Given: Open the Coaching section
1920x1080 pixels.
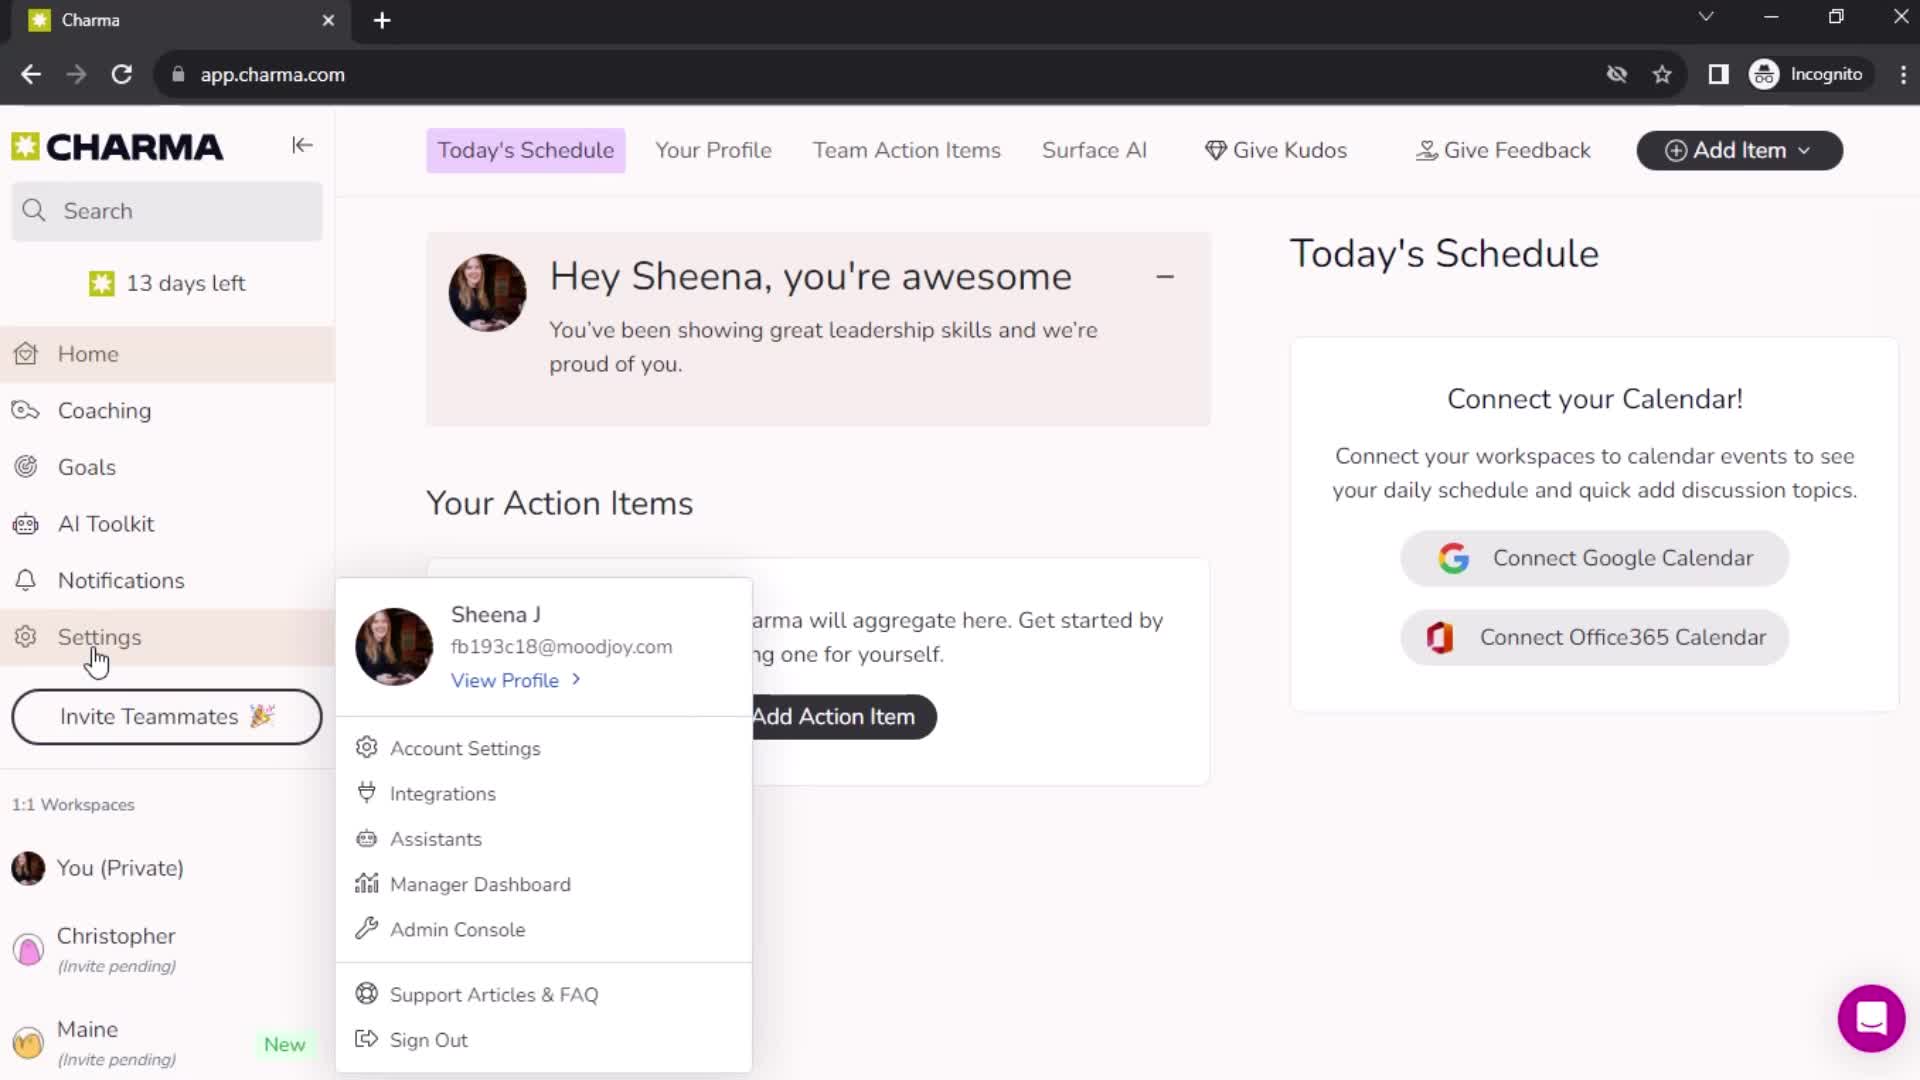Looking at the screenshot, I should (x=104, y=410).
